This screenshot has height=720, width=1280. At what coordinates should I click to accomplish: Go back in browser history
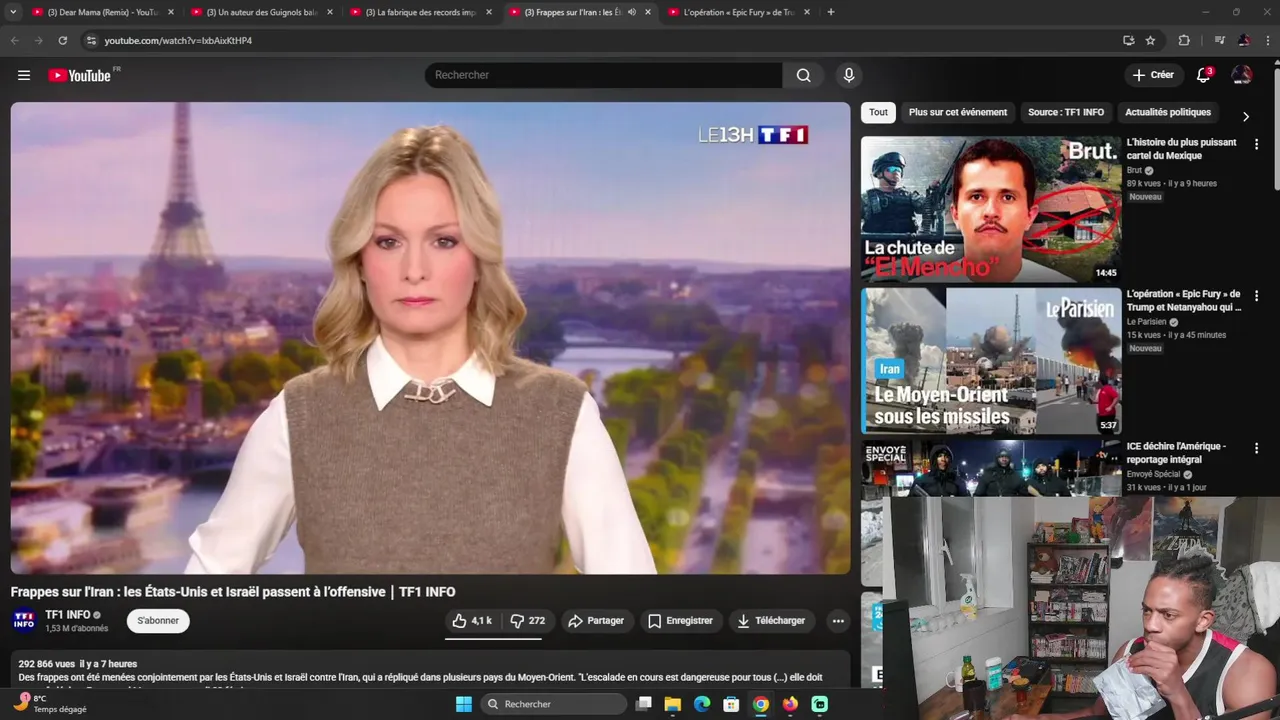14,41
